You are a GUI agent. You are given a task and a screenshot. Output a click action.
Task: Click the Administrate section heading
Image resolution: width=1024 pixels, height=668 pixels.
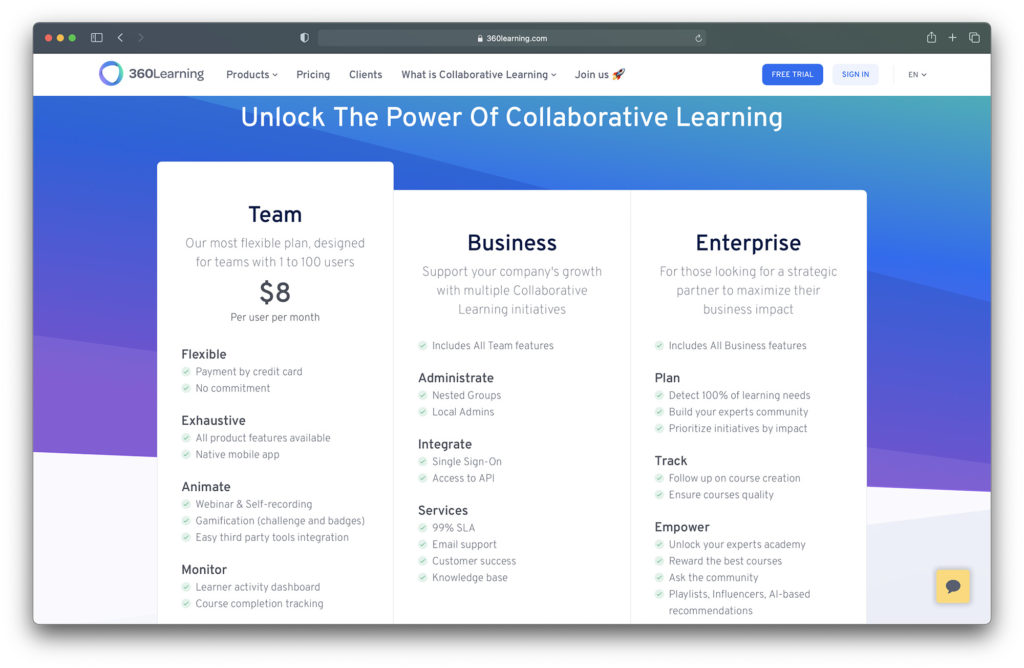[456, 377]
